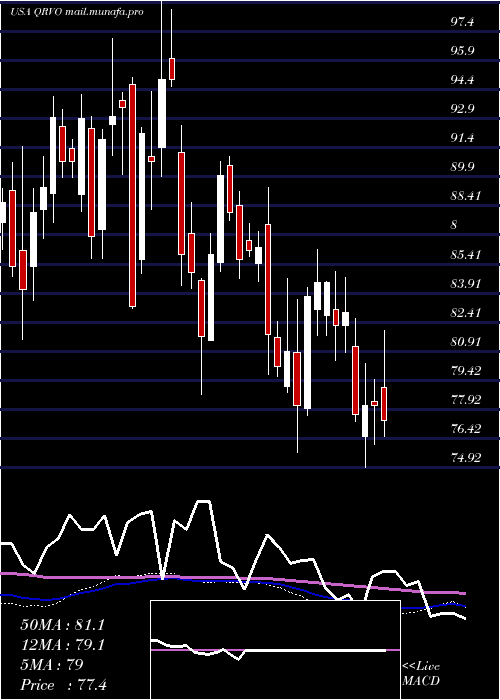Select the 97.4 price axis label
The height and width of the screenshot is (700, 500).
(462, 22)
